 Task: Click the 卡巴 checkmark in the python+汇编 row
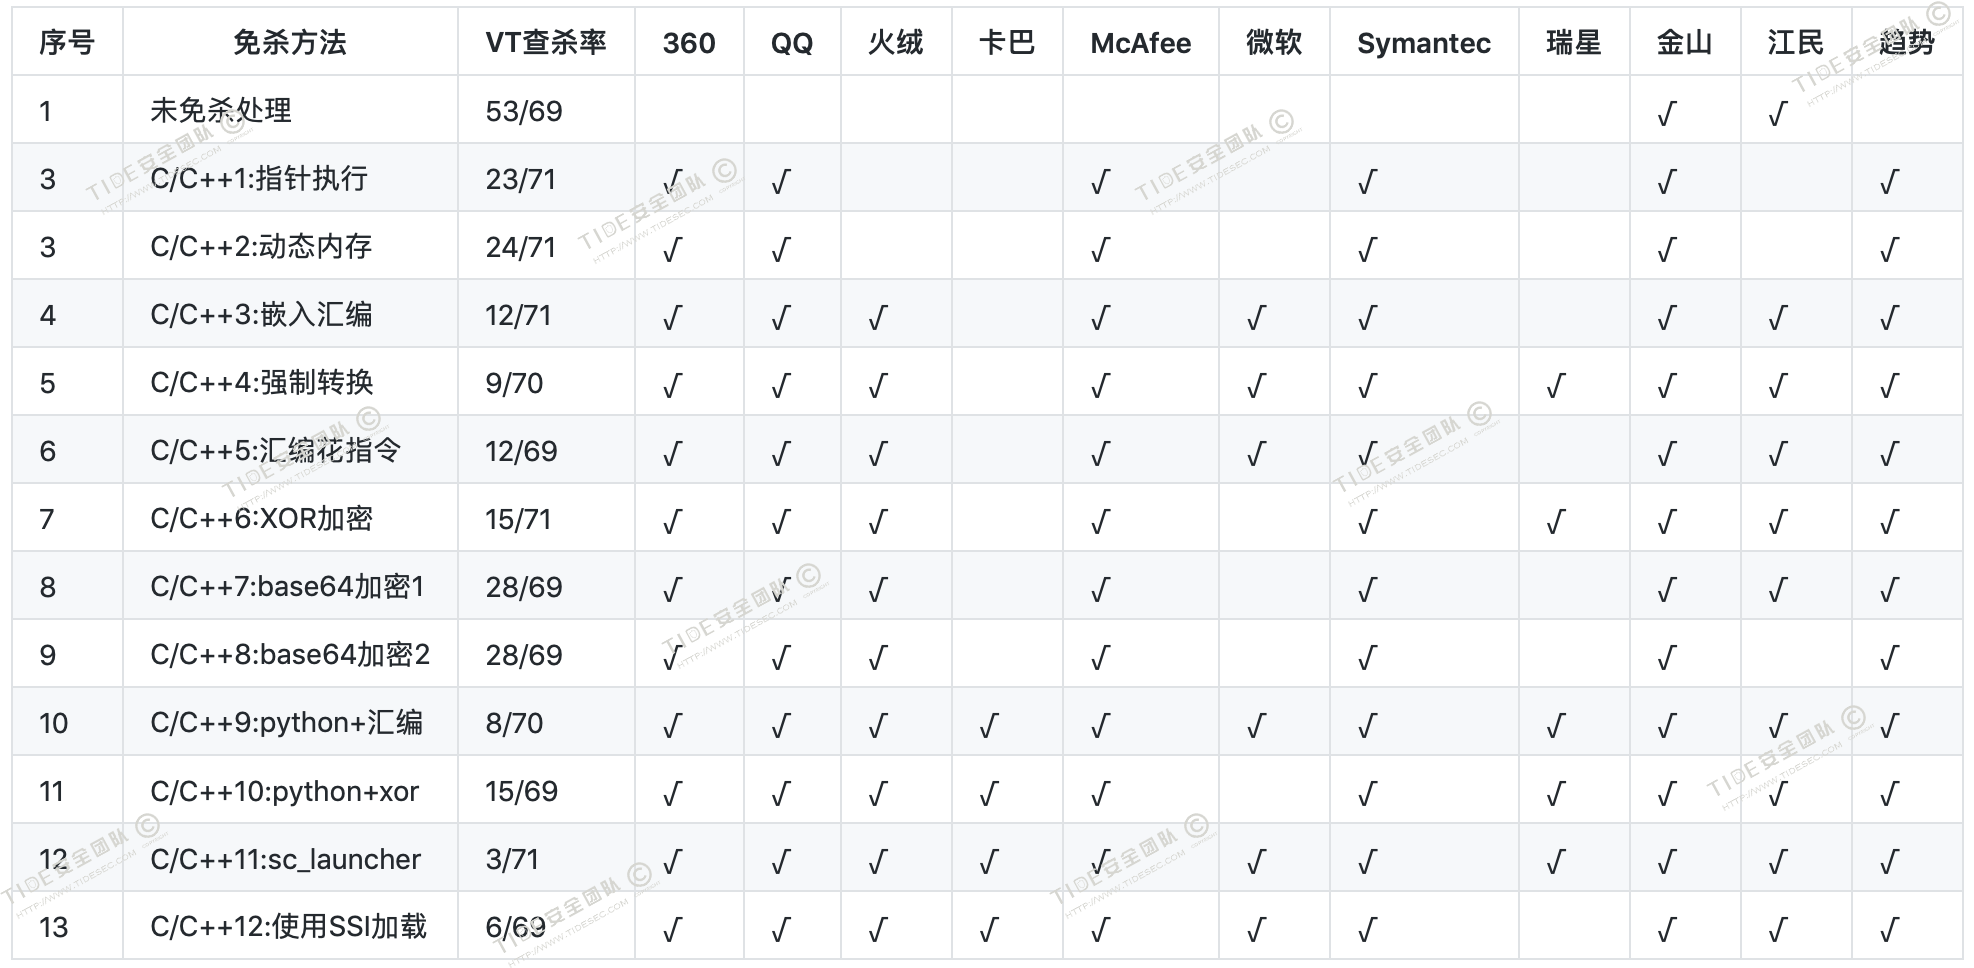coord(989,726)
